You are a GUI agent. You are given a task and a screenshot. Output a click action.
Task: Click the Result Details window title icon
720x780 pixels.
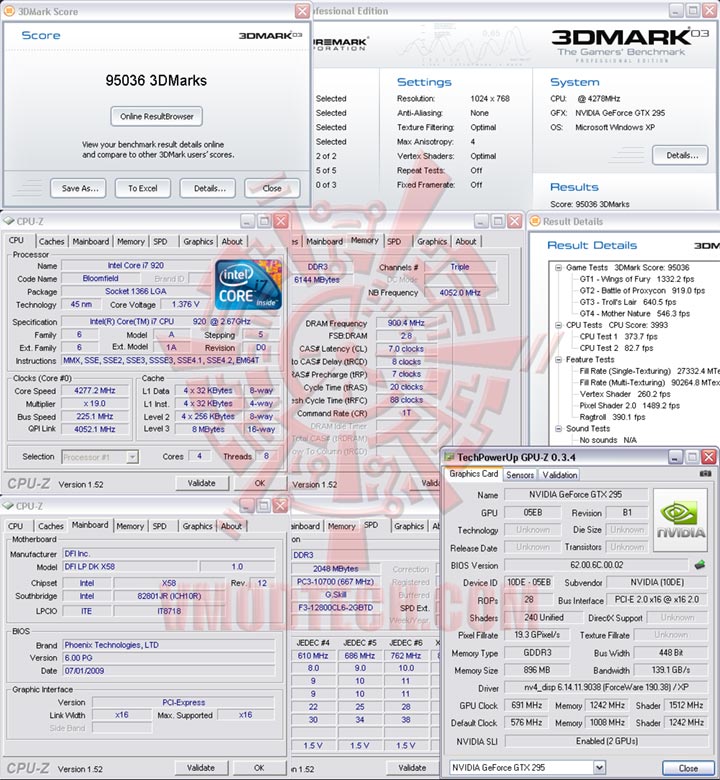(x=535, y=221)
